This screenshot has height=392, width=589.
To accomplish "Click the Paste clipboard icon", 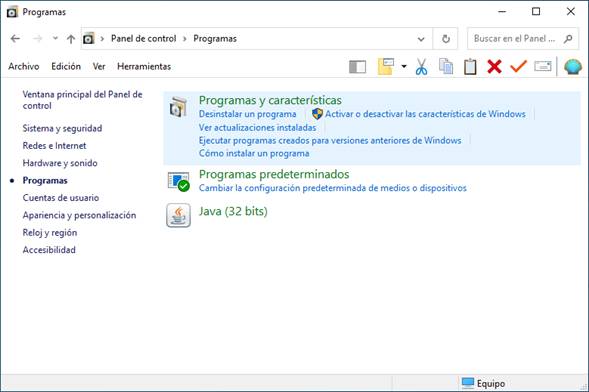I will pos(470,66).
